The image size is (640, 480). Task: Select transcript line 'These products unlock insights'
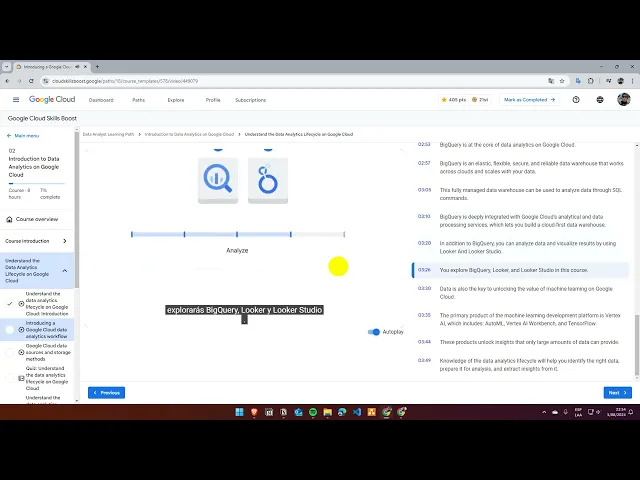523,342
